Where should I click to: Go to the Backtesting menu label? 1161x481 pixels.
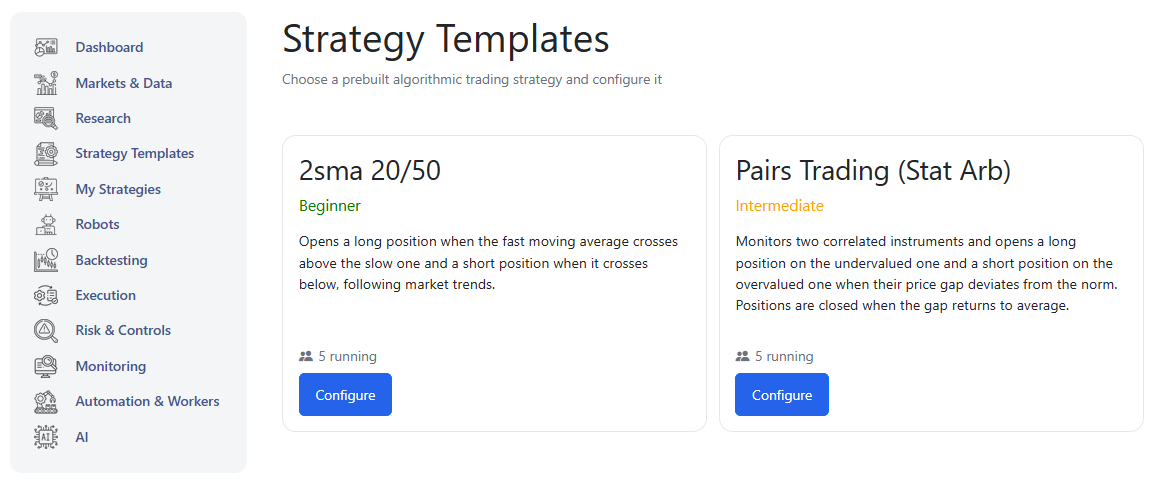click(x=111, y=260)
